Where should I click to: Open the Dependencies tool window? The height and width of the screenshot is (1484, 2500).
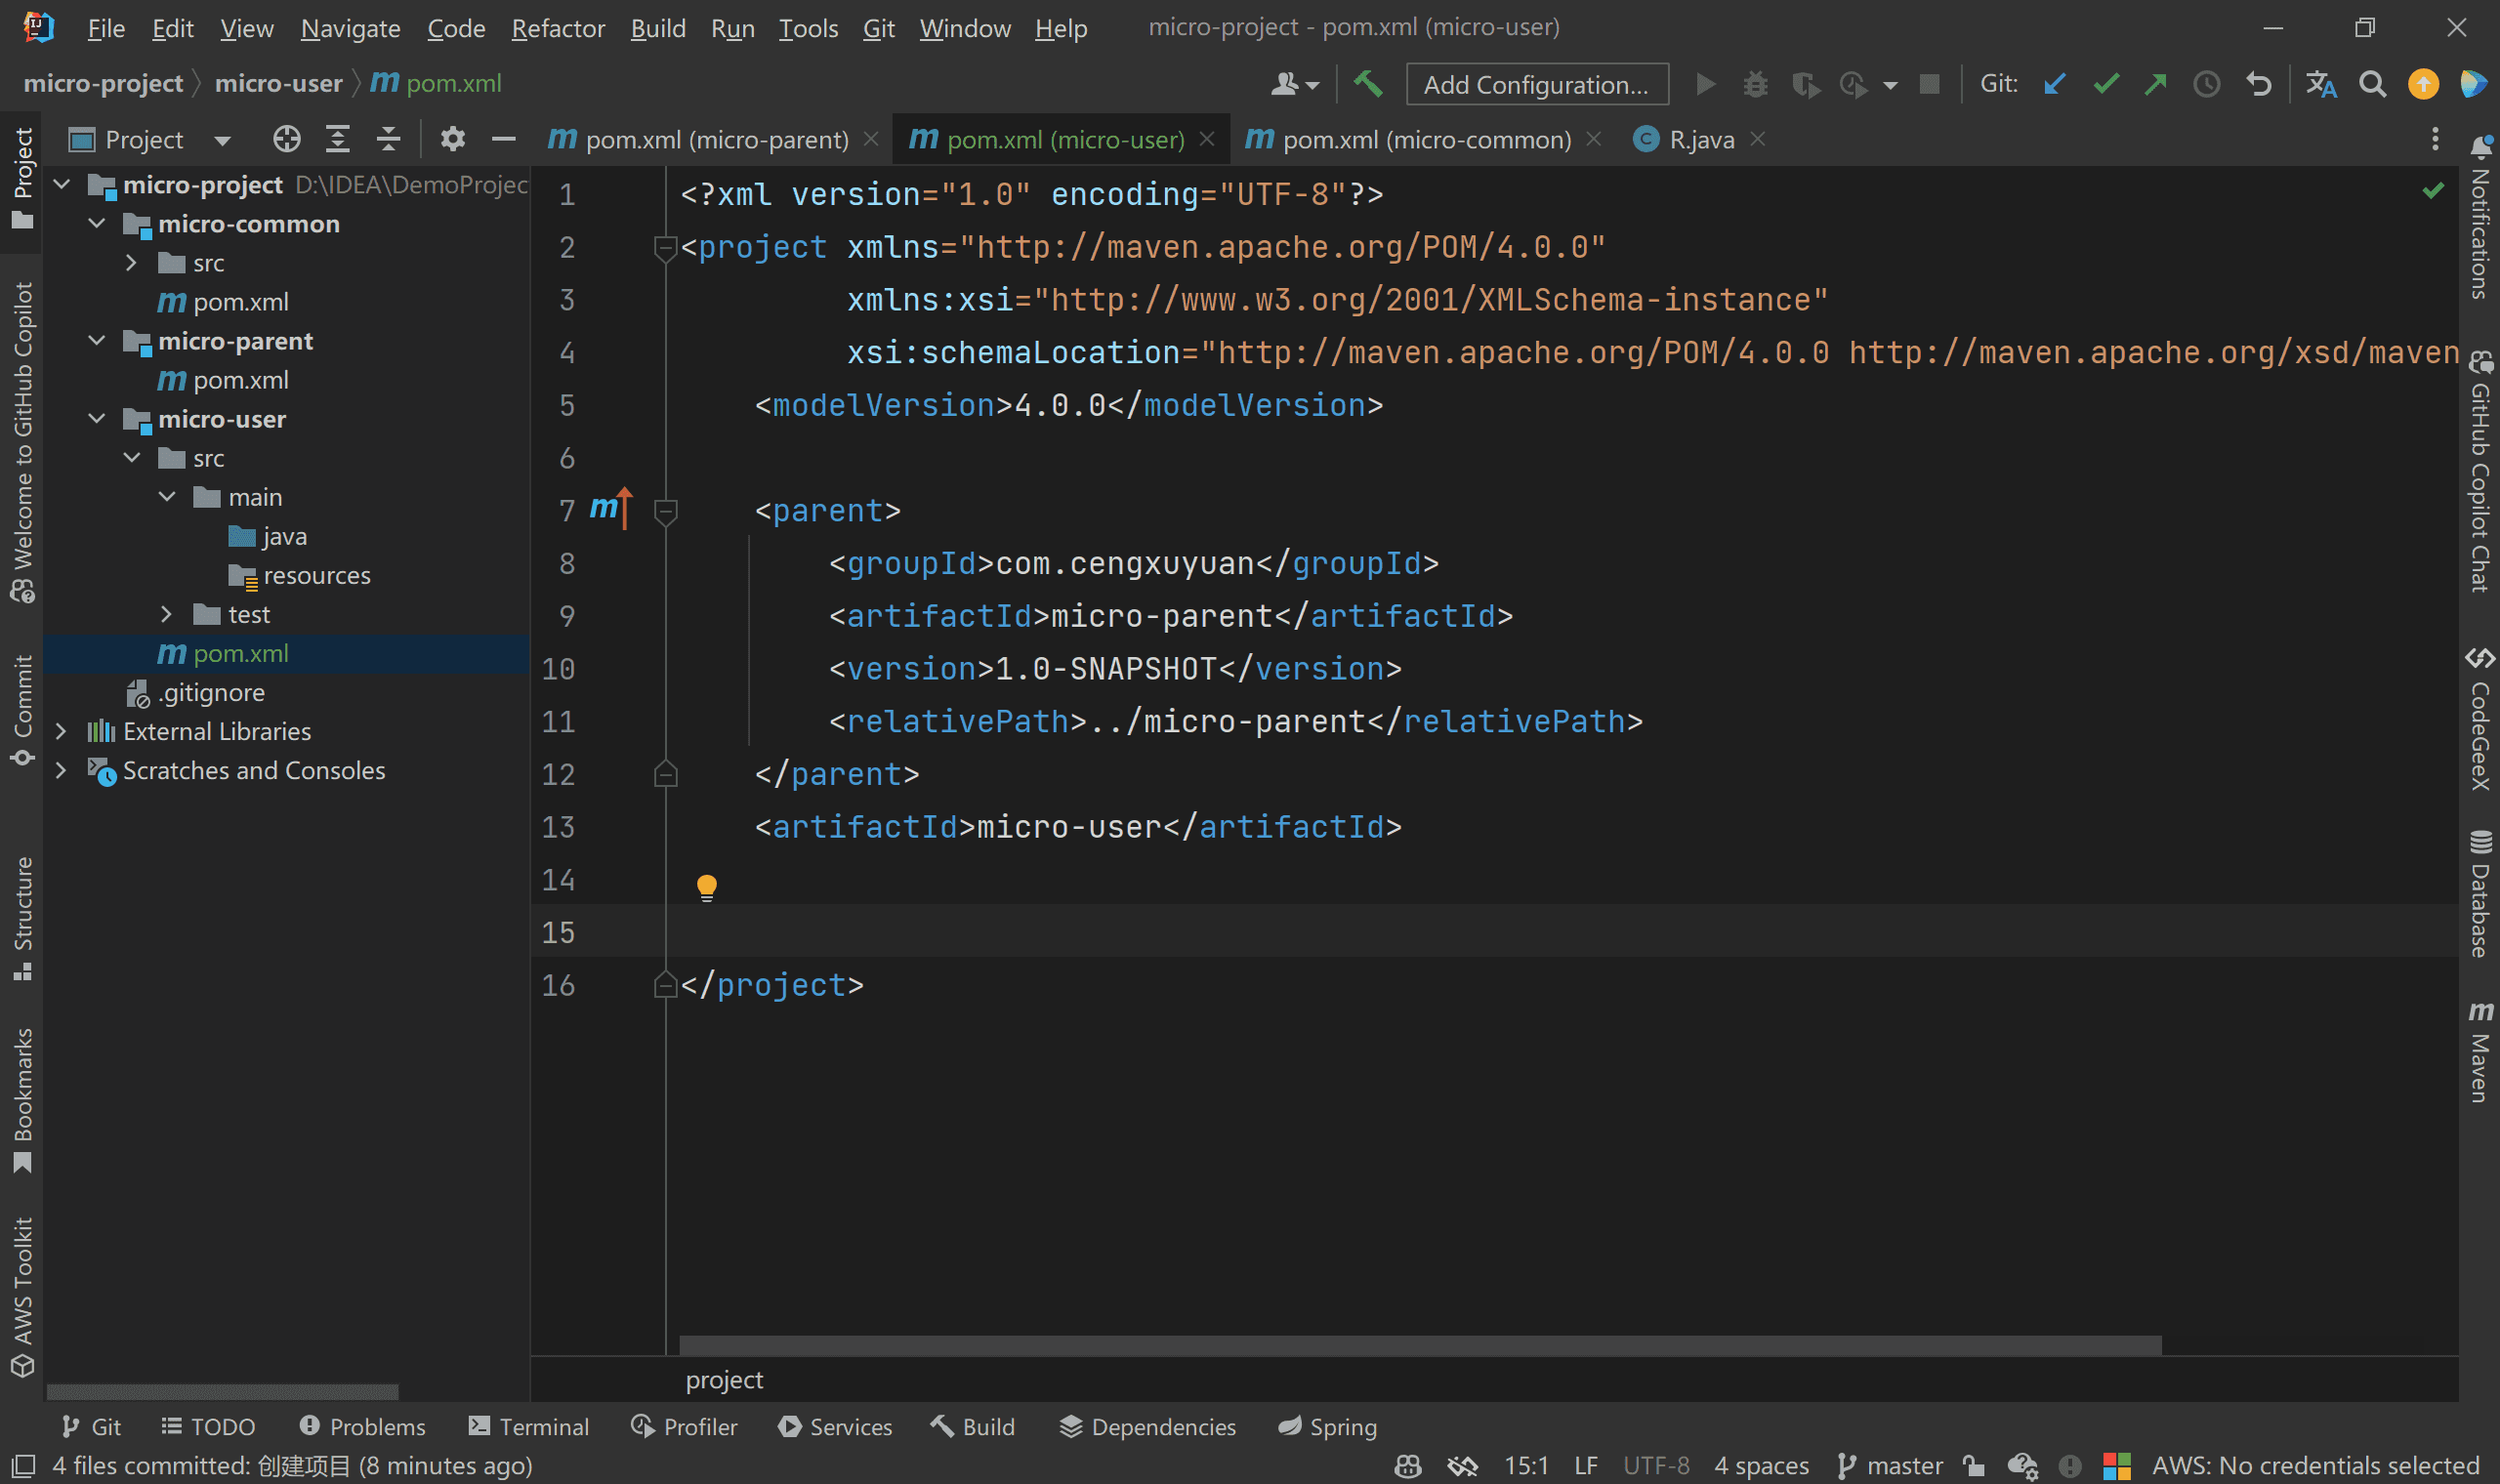point(1147,1427)
